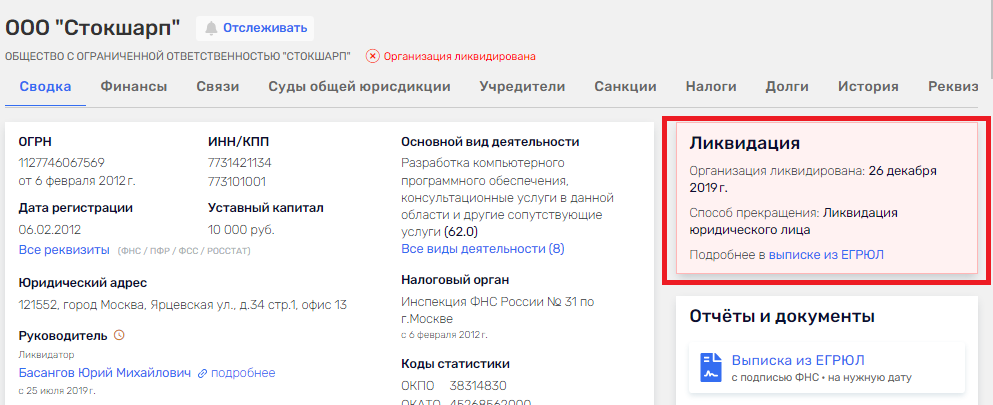Click Инспекция ФНС России № 31 text
The height and width of the screenshot is (405, 993).
click(498, 309)
